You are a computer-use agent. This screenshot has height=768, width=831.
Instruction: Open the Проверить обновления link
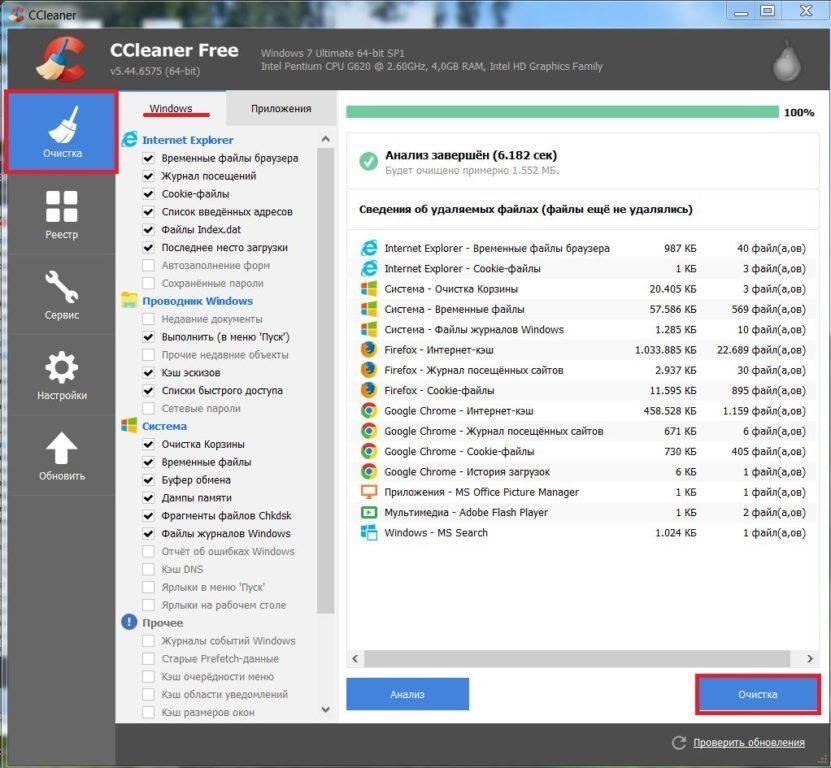[749, 743]
